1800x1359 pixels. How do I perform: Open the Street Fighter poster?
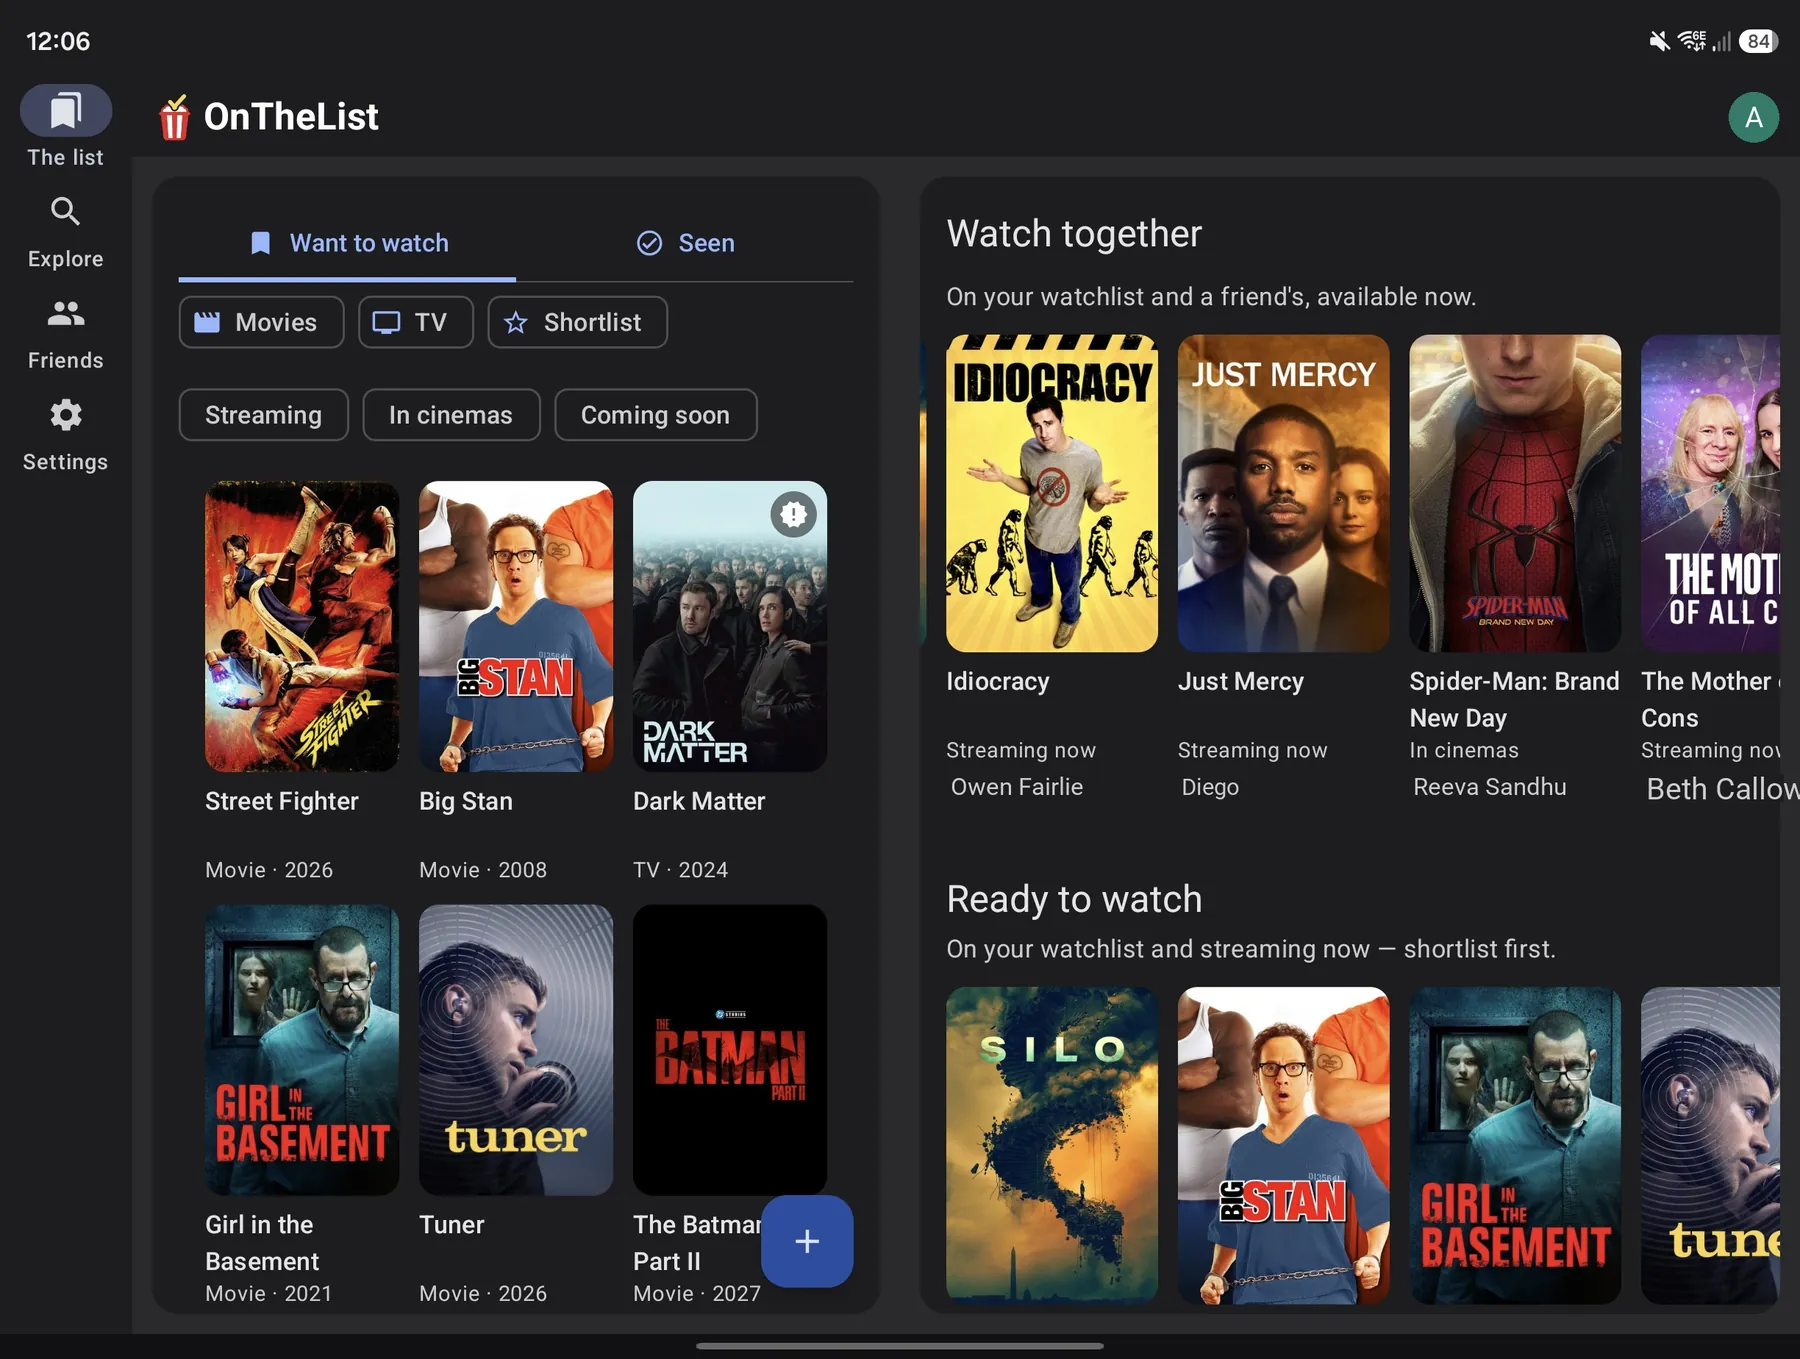click(301, 627)
